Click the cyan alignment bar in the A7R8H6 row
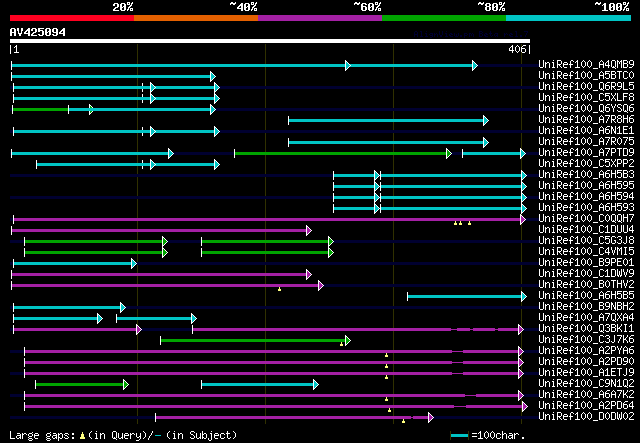This screenshot has width=640, height=443. point(389,120)
